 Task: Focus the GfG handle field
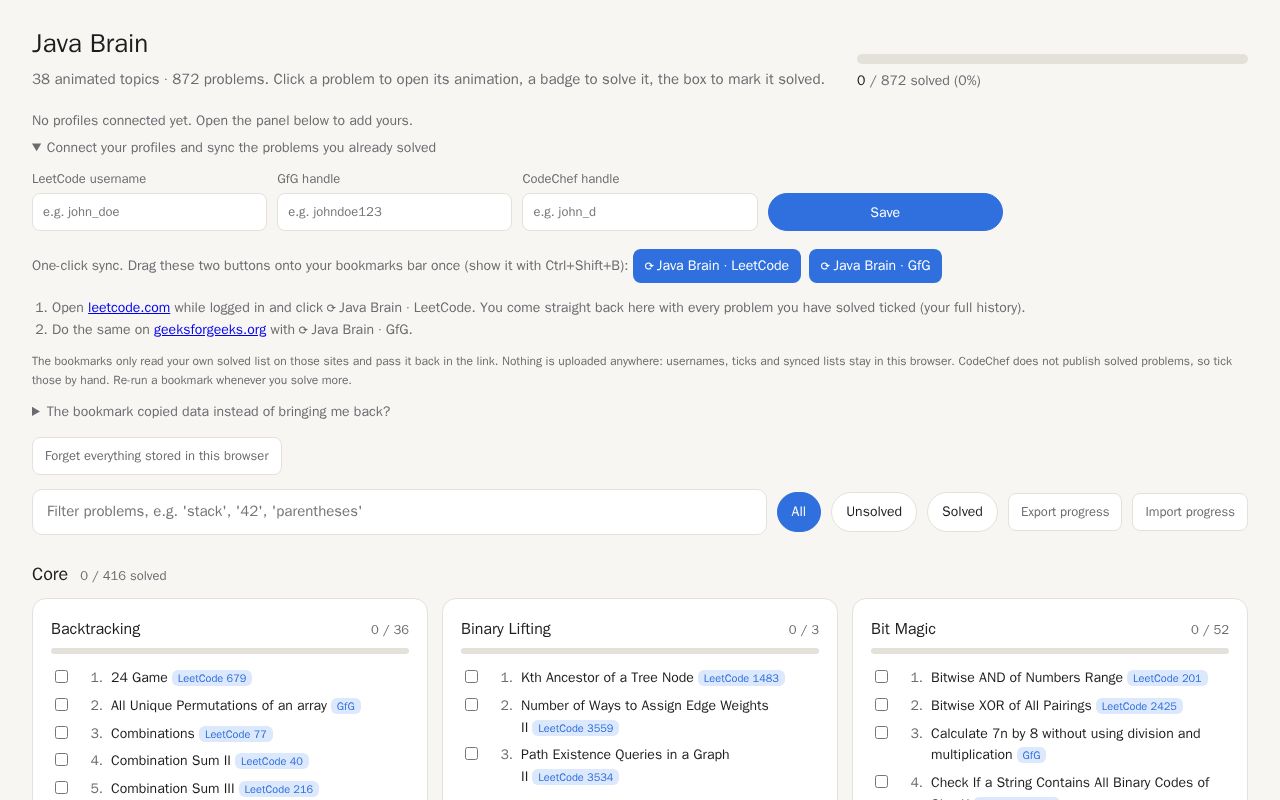click(x=394, y=212)
